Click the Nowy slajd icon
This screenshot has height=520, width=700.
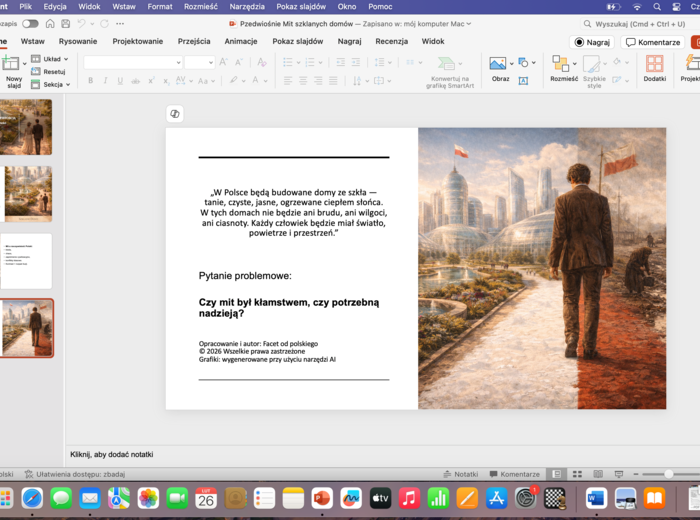coord(12,65)
